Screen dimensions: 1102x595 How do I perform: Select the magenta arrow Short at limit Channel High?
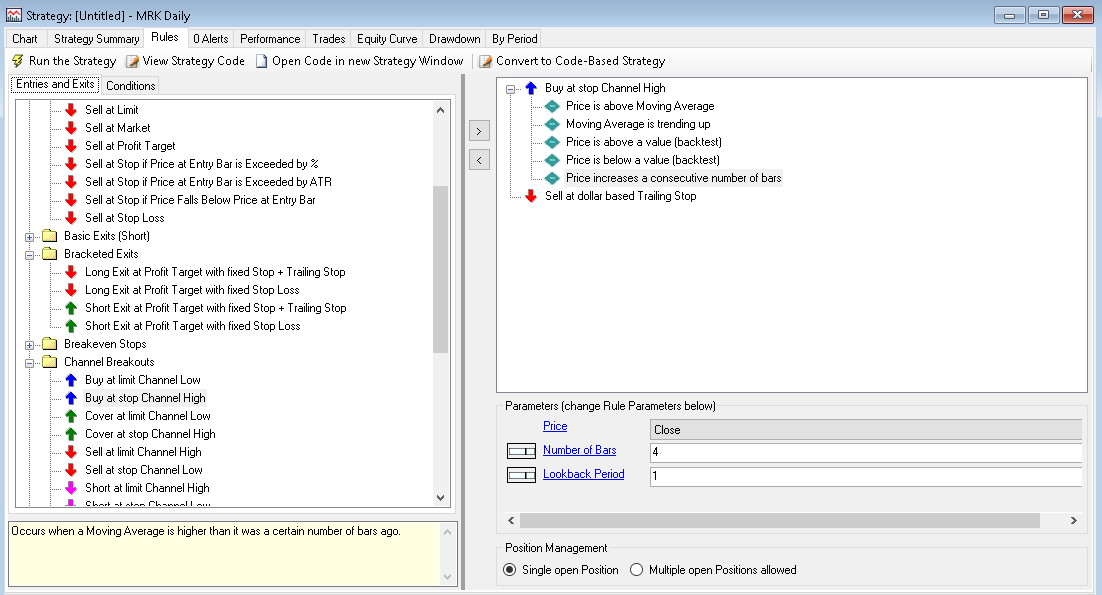coord(71,488)
